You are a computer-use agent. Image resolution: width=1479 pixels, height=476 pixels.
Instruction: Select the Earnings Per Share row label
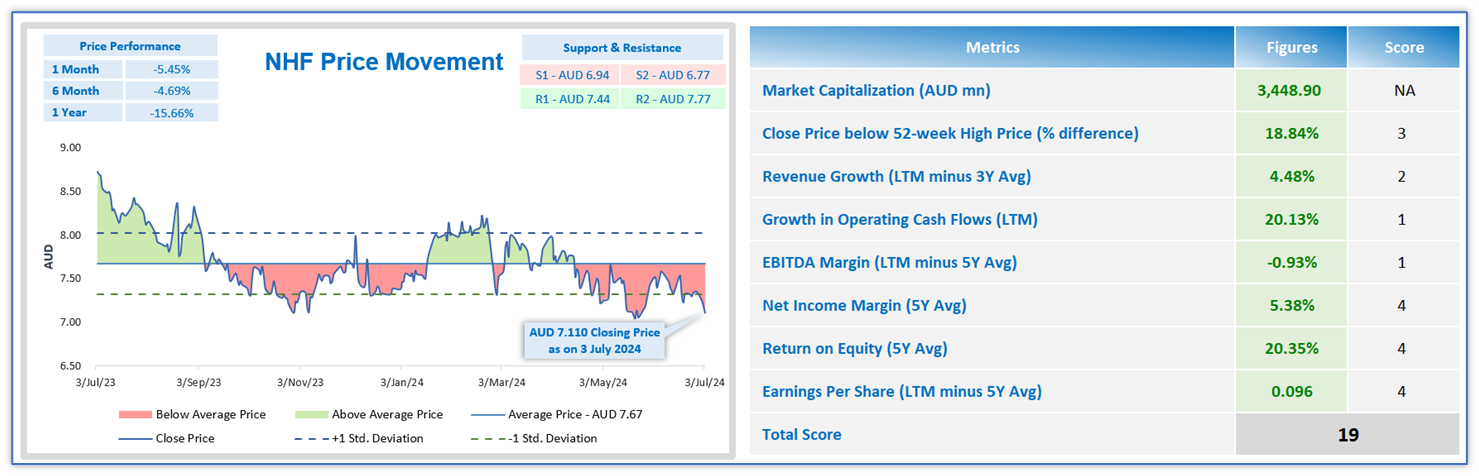coord(902,391)
